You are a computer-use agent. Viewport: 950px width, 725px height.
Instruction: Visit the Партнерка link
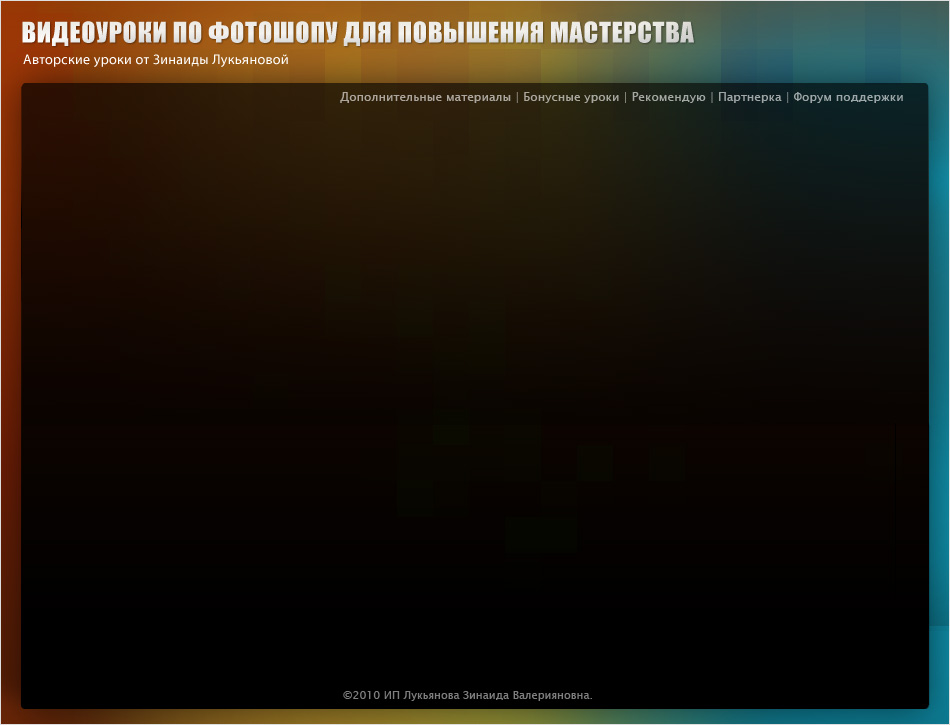[x=749, y=98]
